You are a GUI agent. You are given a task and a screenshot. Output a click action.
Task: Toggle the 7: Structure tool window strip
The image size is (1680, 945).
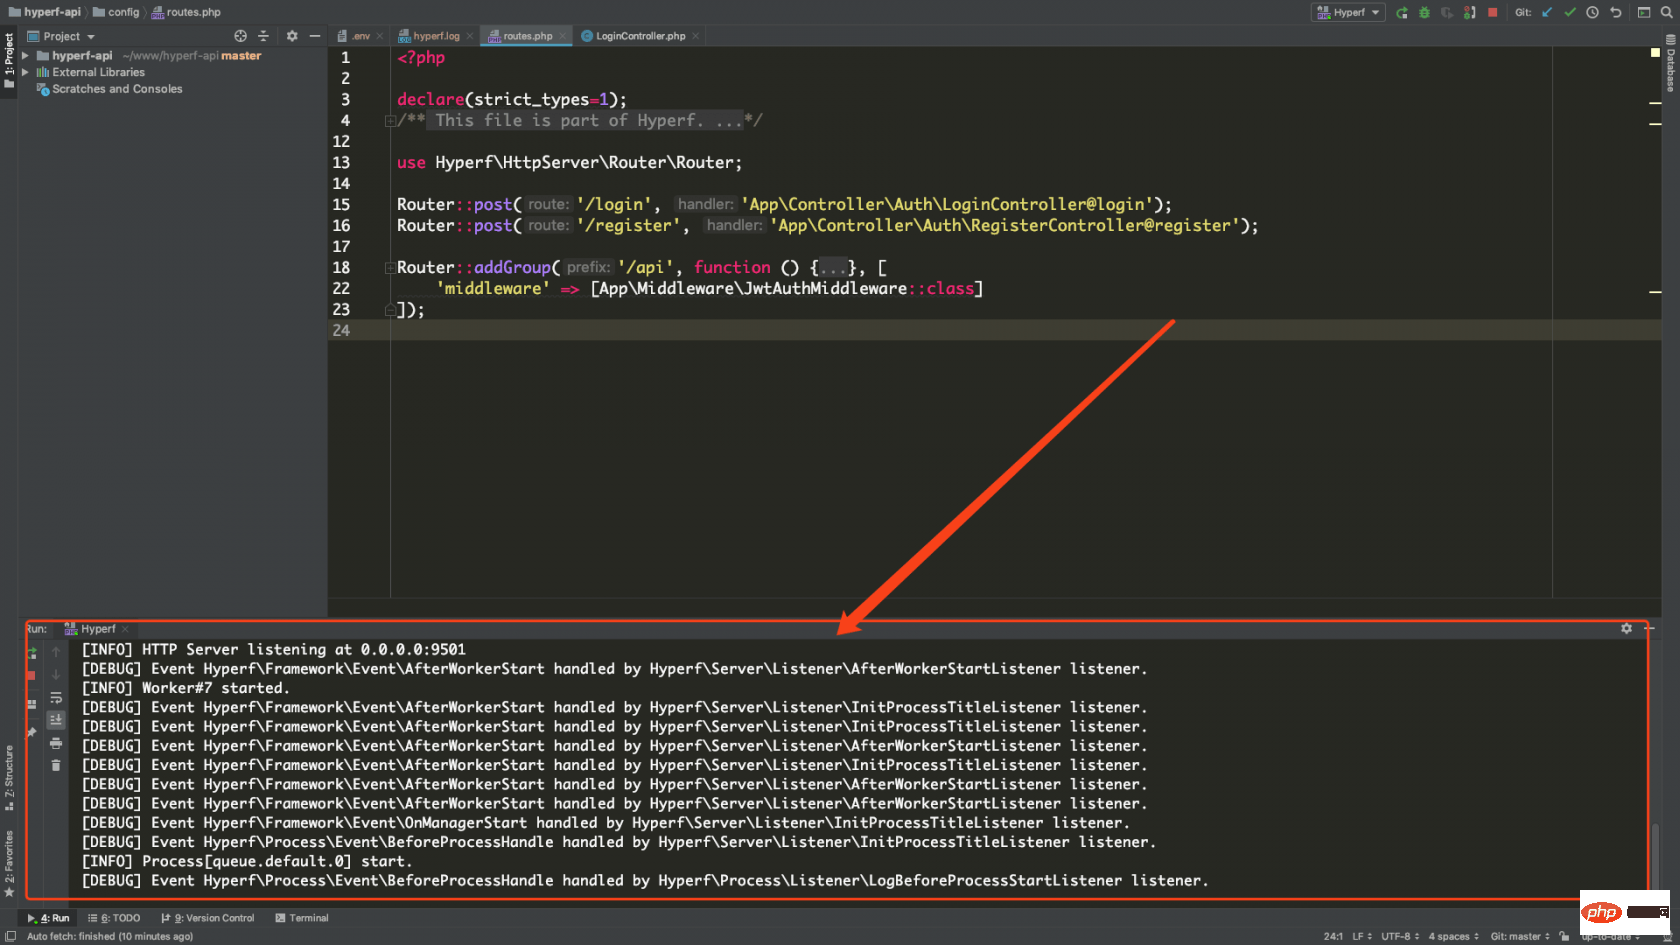[9, 777]
